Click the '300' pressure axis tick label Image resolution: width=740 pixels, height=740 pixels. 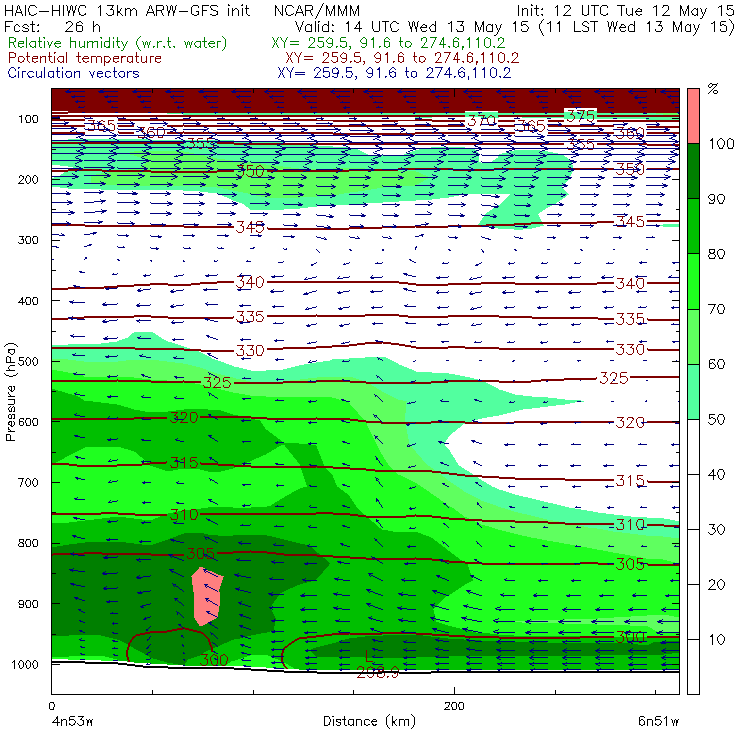(28, 240)
